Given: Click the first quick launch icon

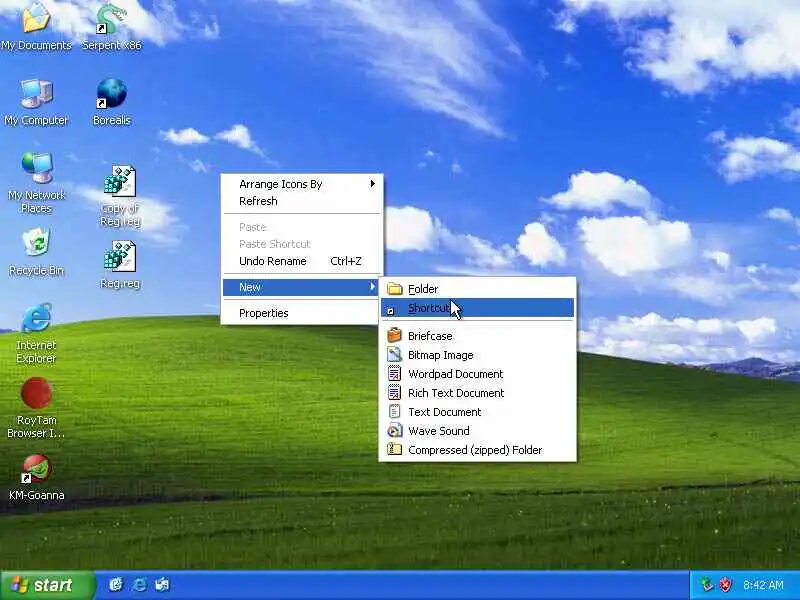Looking at the screenshot, I should tap(116, 584).
